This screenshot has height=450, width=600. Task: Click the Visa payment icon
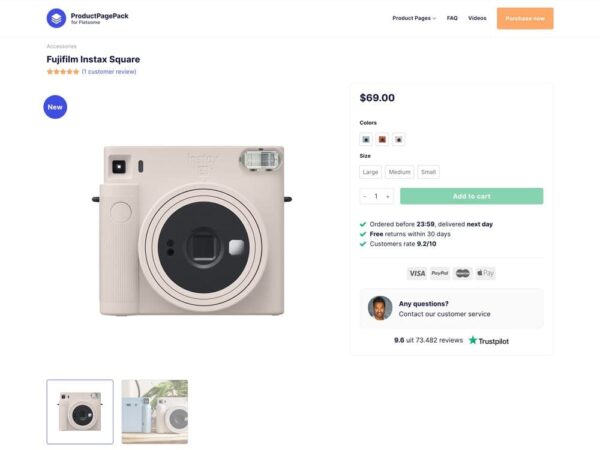[x=417, y=273]
